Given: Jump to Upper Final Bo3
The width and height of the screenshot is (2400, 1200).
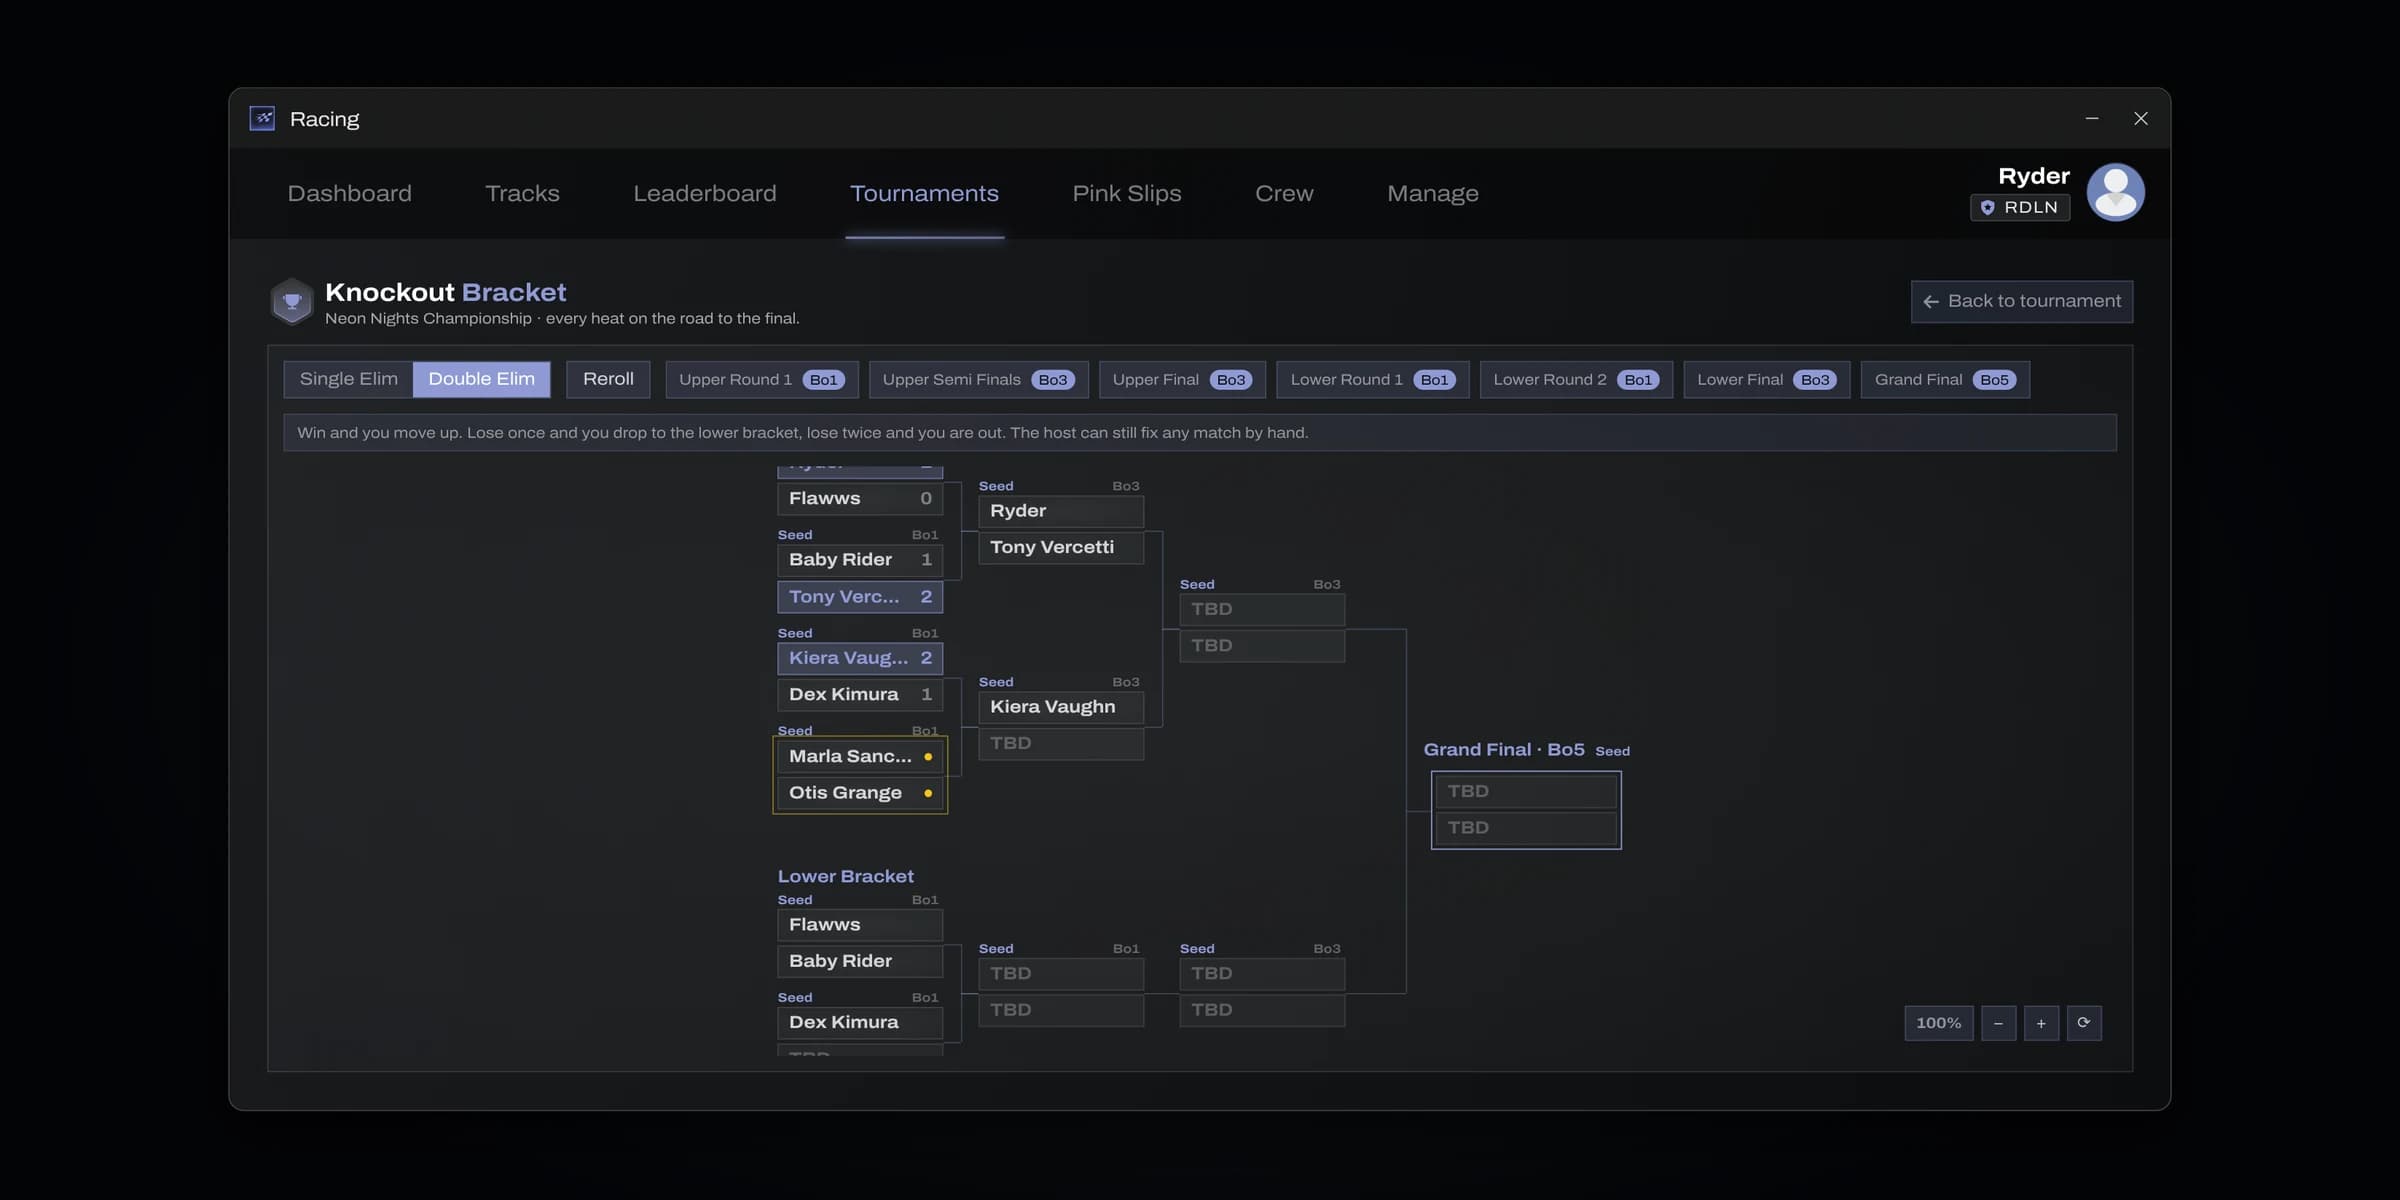Looking at the screenshot, I should (1182, 380).
